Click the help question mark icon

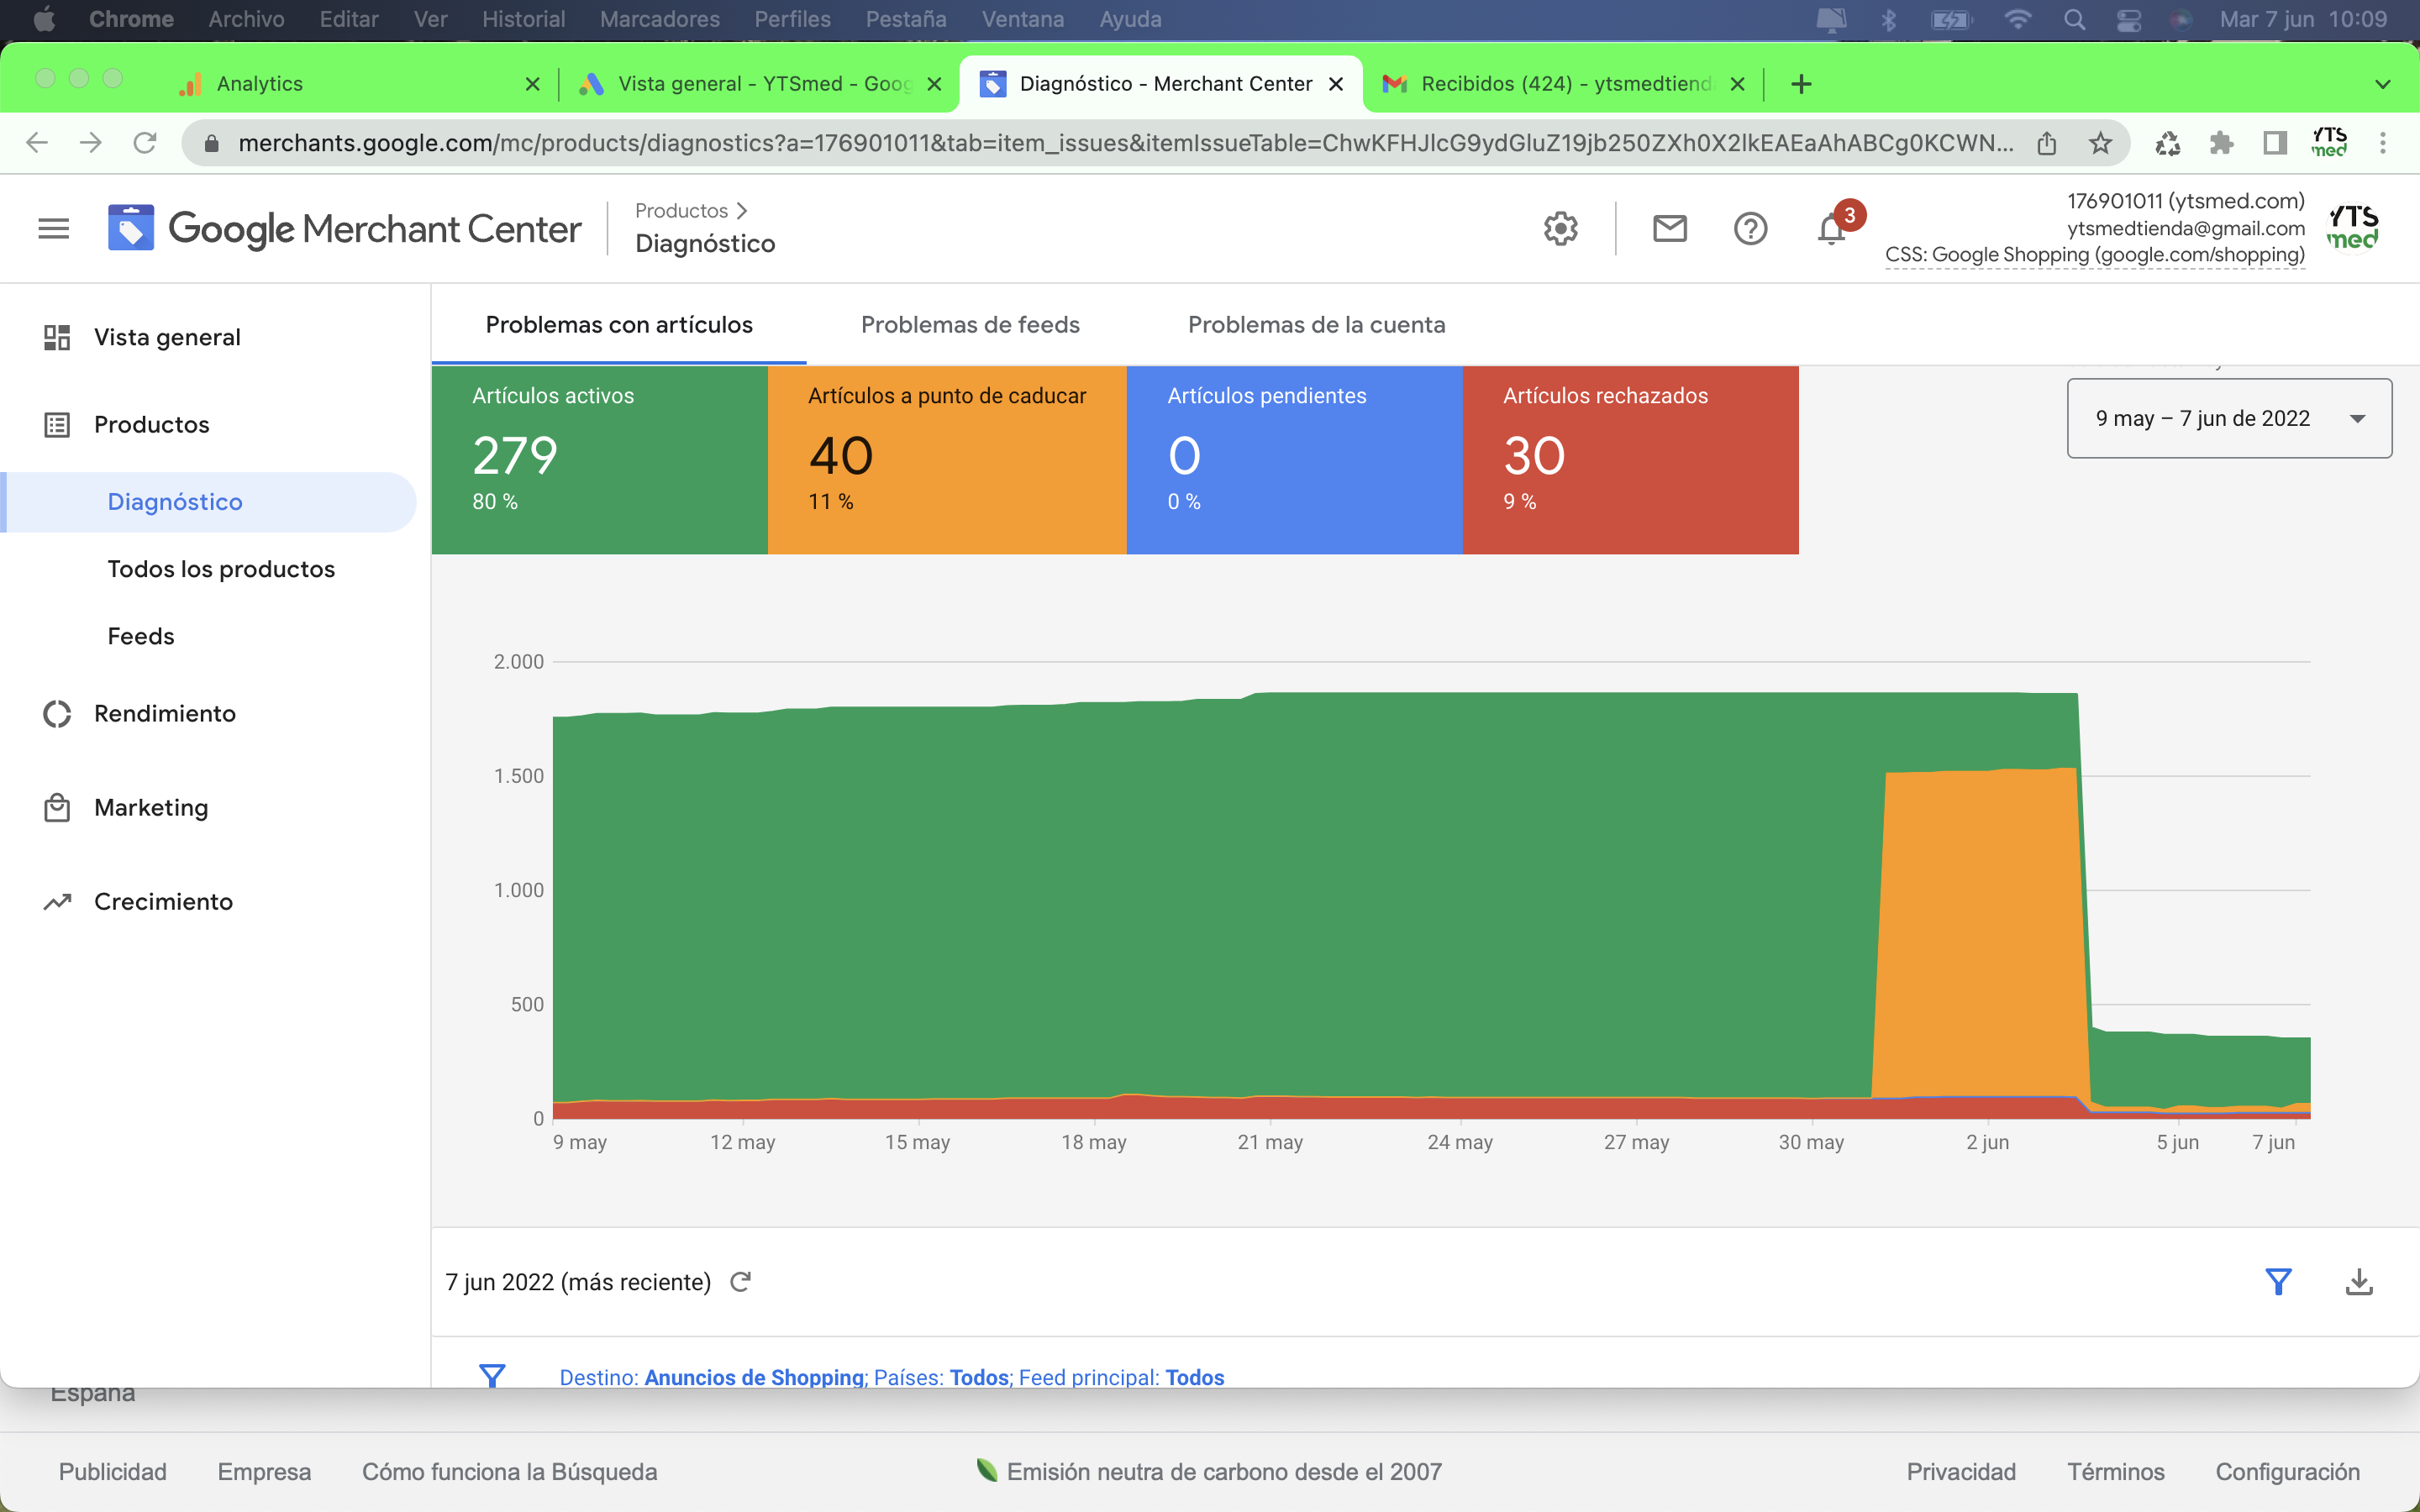[x=1750, y=229]
